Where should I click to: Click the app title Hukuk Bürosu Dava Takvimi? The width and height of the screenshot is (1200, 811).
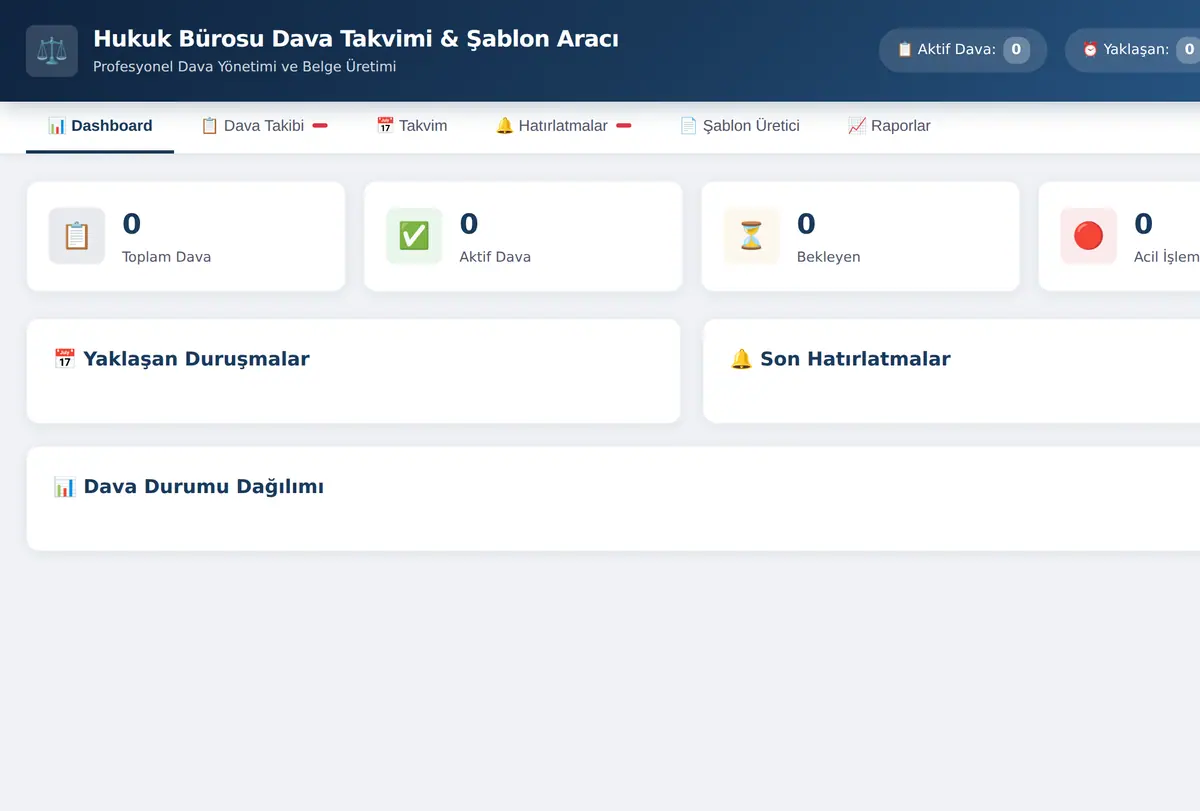[356, 39]
